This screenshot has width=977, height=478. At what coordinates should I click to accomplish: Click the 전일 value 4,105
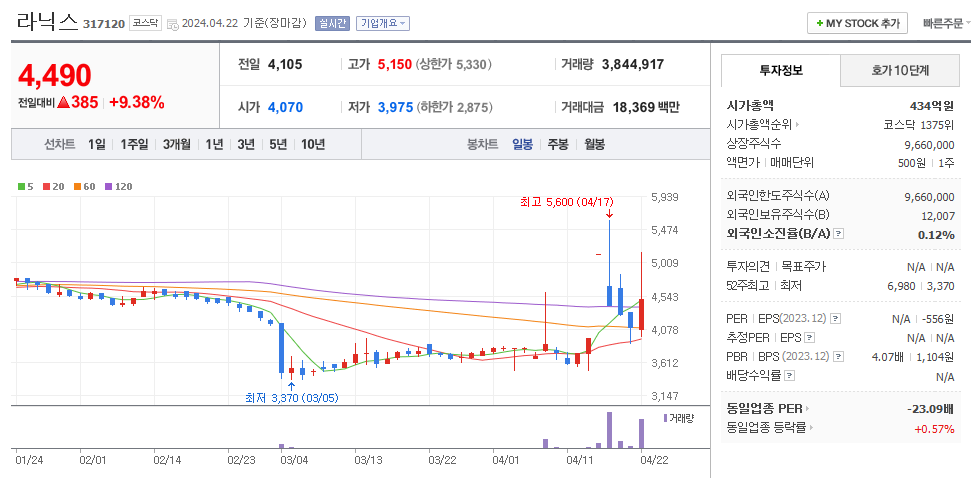pyautogui.click(x=285, y=64)
